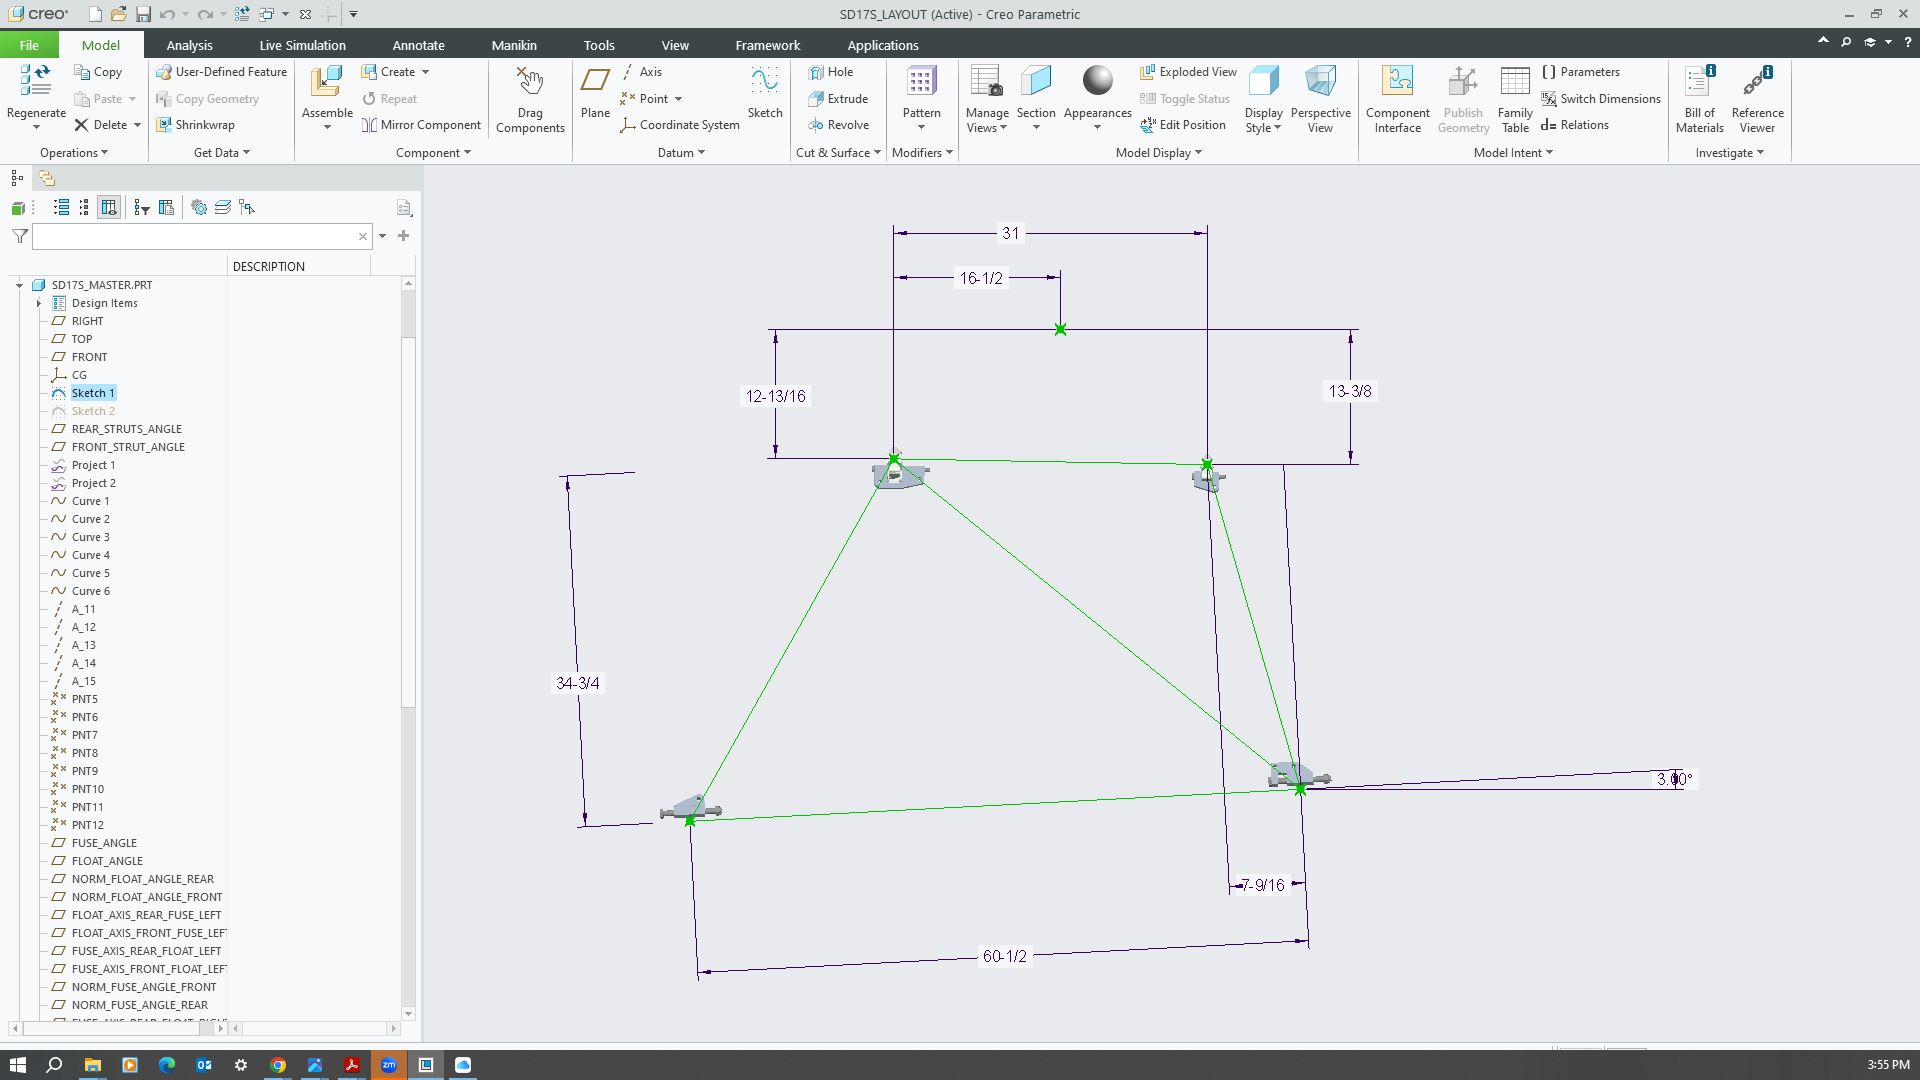Open the Operations group dropdown

point(74,153)
